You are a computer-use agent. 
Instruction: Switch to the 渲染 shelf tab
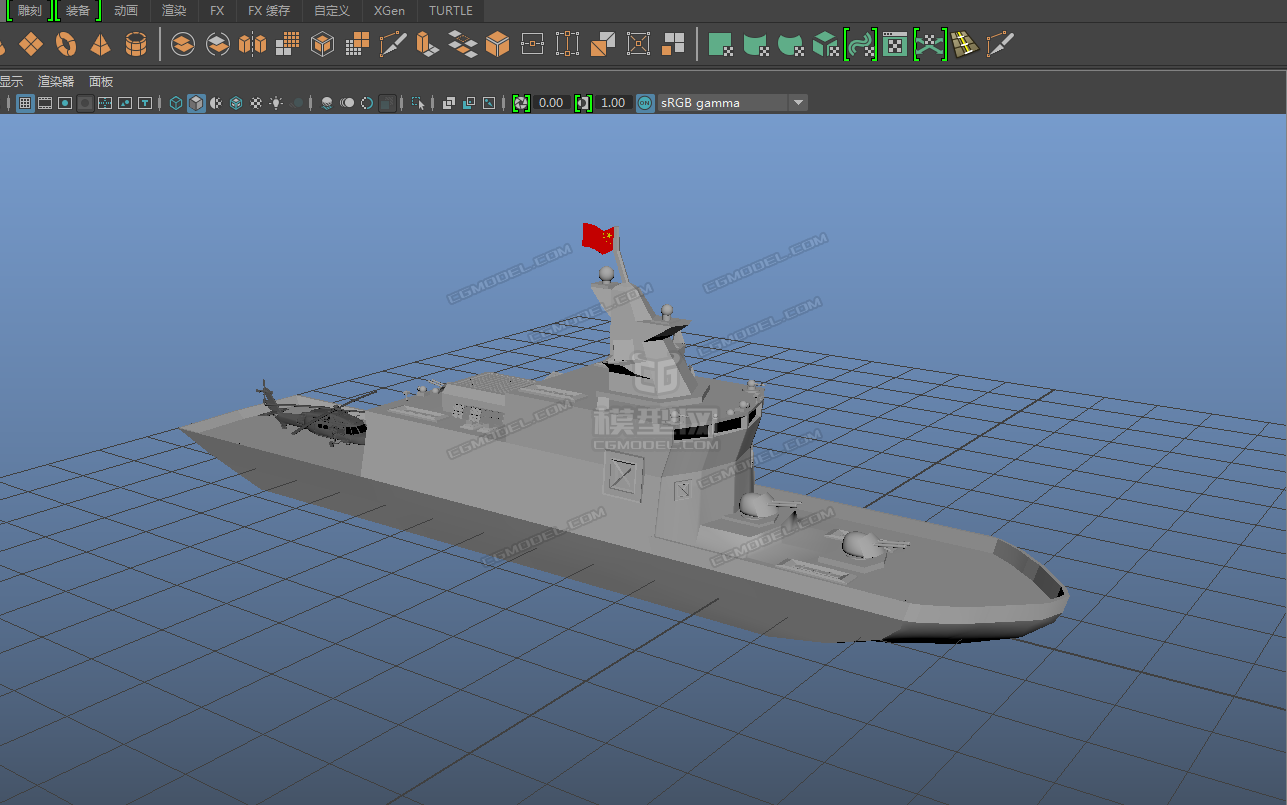[x=174, y=11]
